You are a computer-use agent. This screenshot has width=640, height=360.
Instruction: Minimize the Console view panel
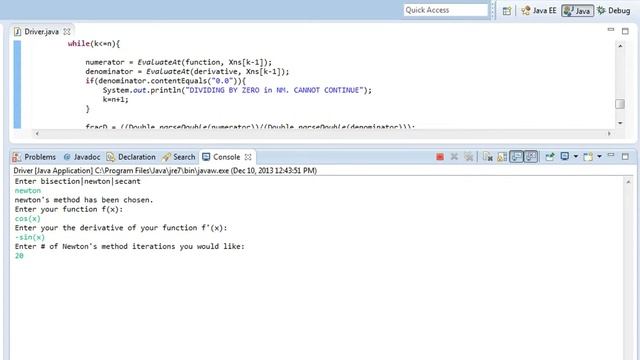coord(611,156)
